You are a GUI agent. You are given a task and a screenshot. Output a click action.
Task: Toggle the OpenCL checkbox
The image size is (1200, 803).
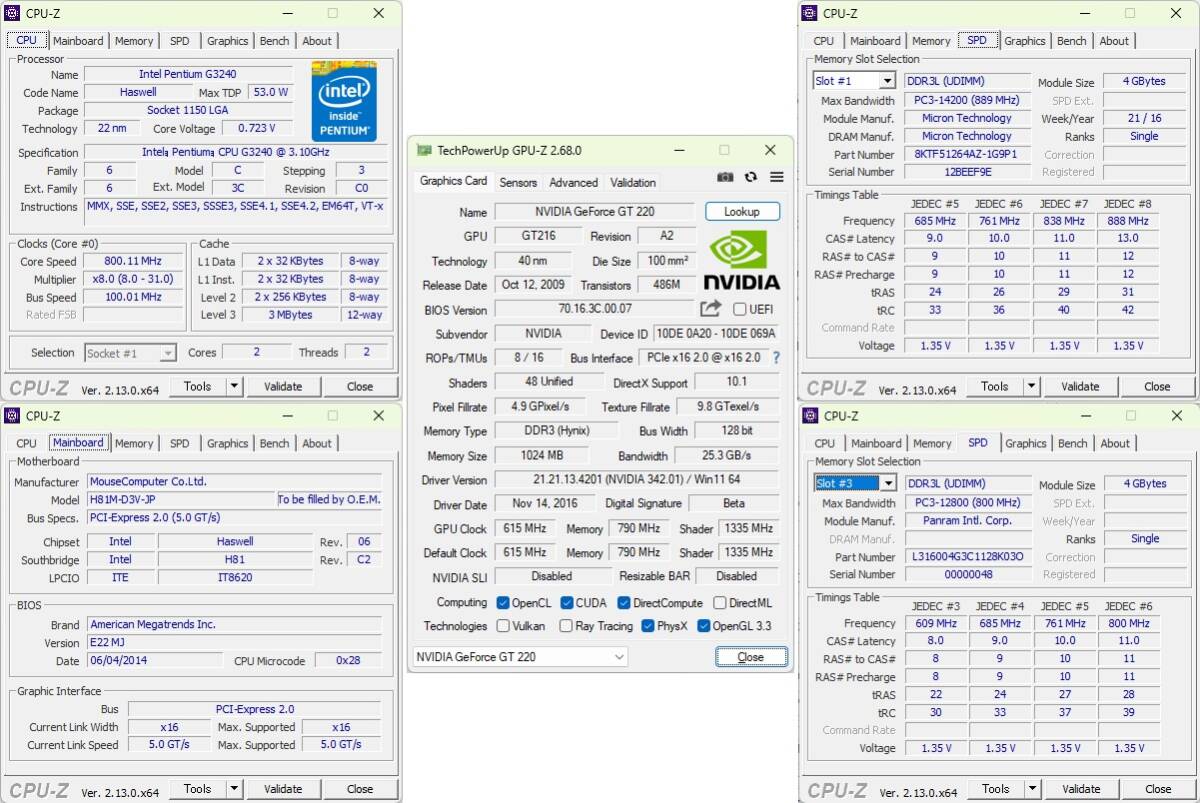503,603
